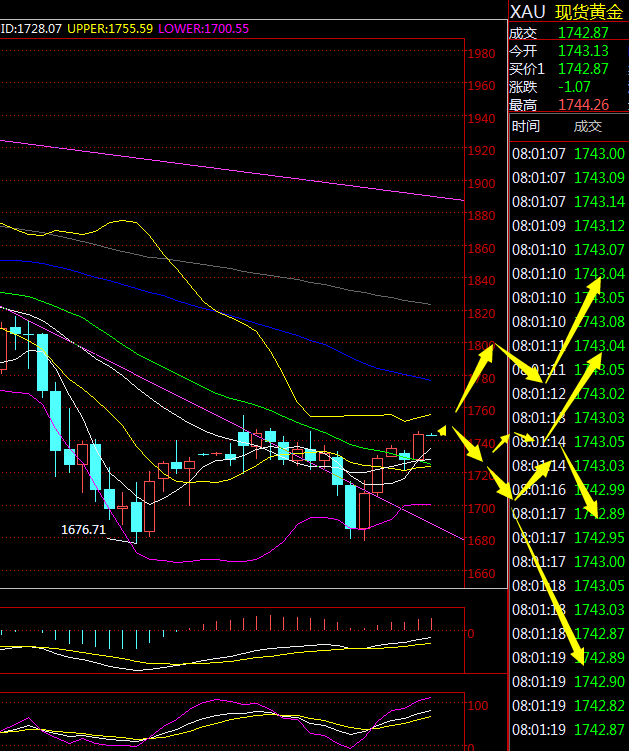Select the XAU symbol code in the quote panel
The height and width of the screenshot is (751, 629).
click(527, 12)
